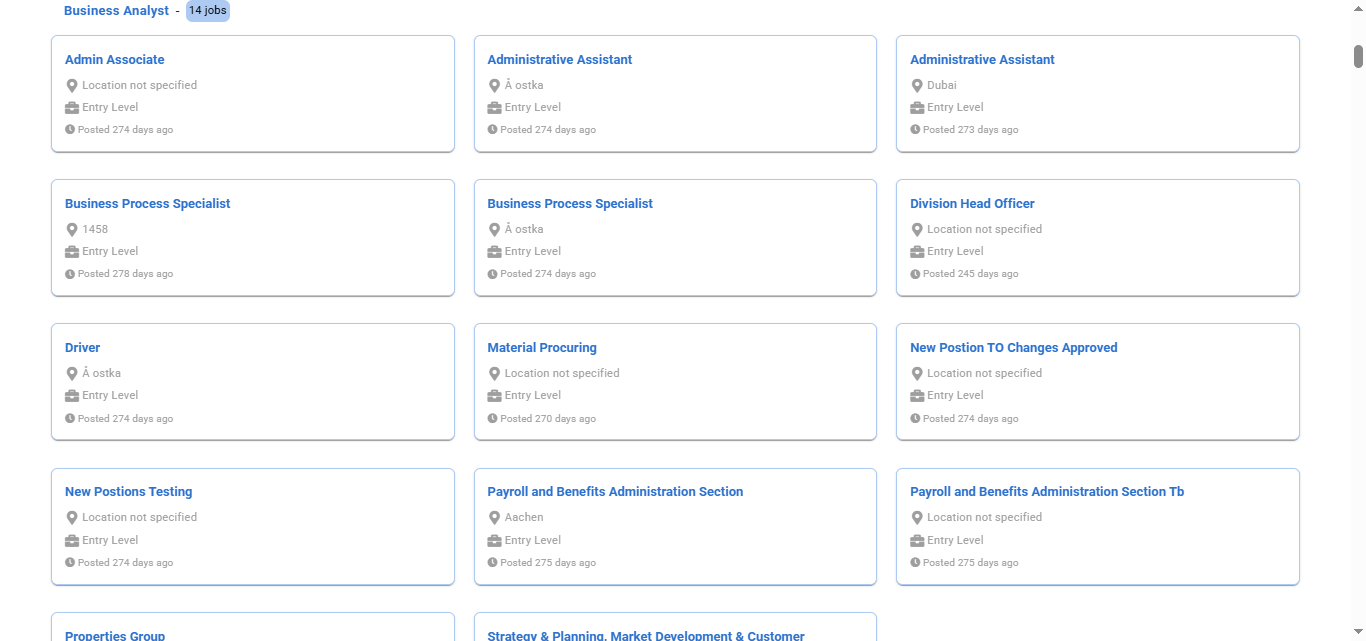Click clock icon in Driver job card

[70, 419]
